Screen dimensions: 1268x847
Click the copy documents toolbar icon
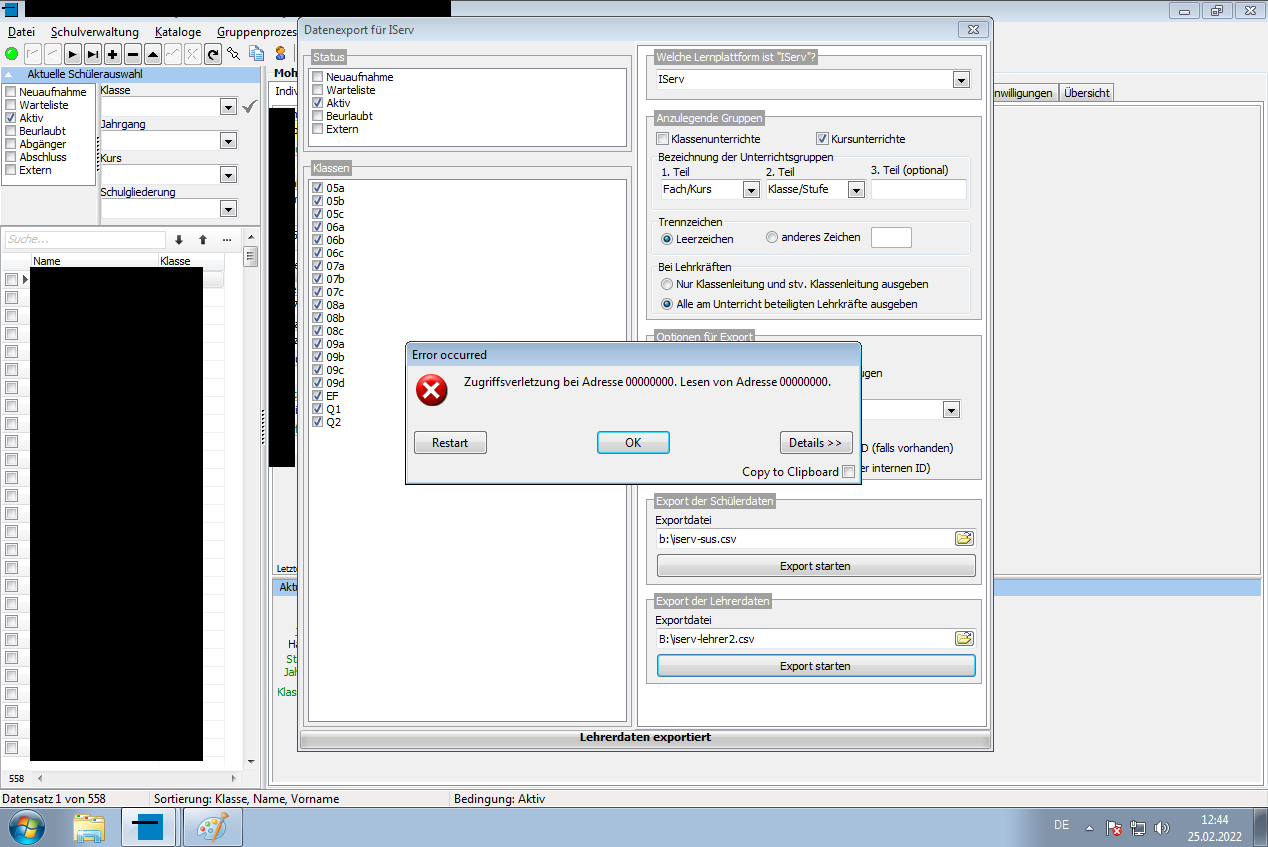point(256,54)
